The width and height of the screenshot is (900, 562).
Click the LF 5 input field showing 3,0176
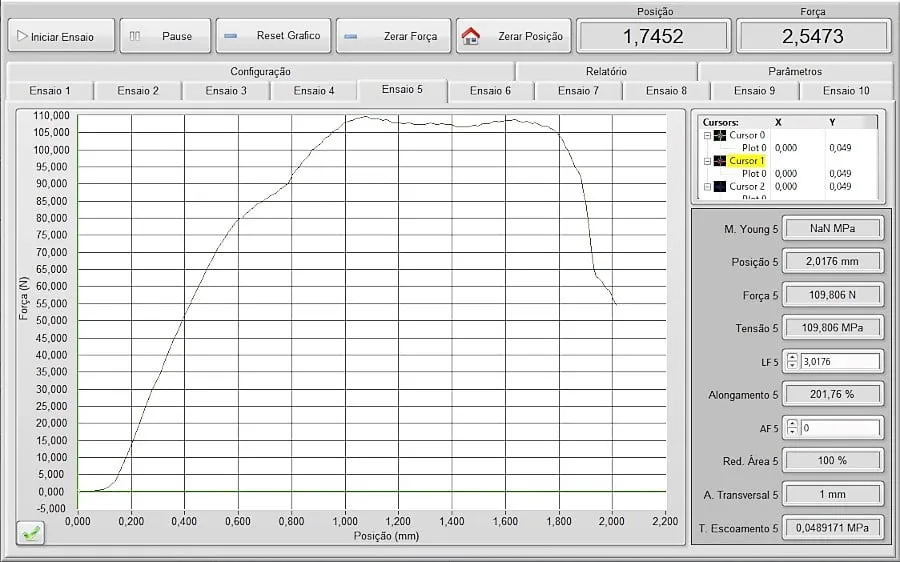[840, 362]
